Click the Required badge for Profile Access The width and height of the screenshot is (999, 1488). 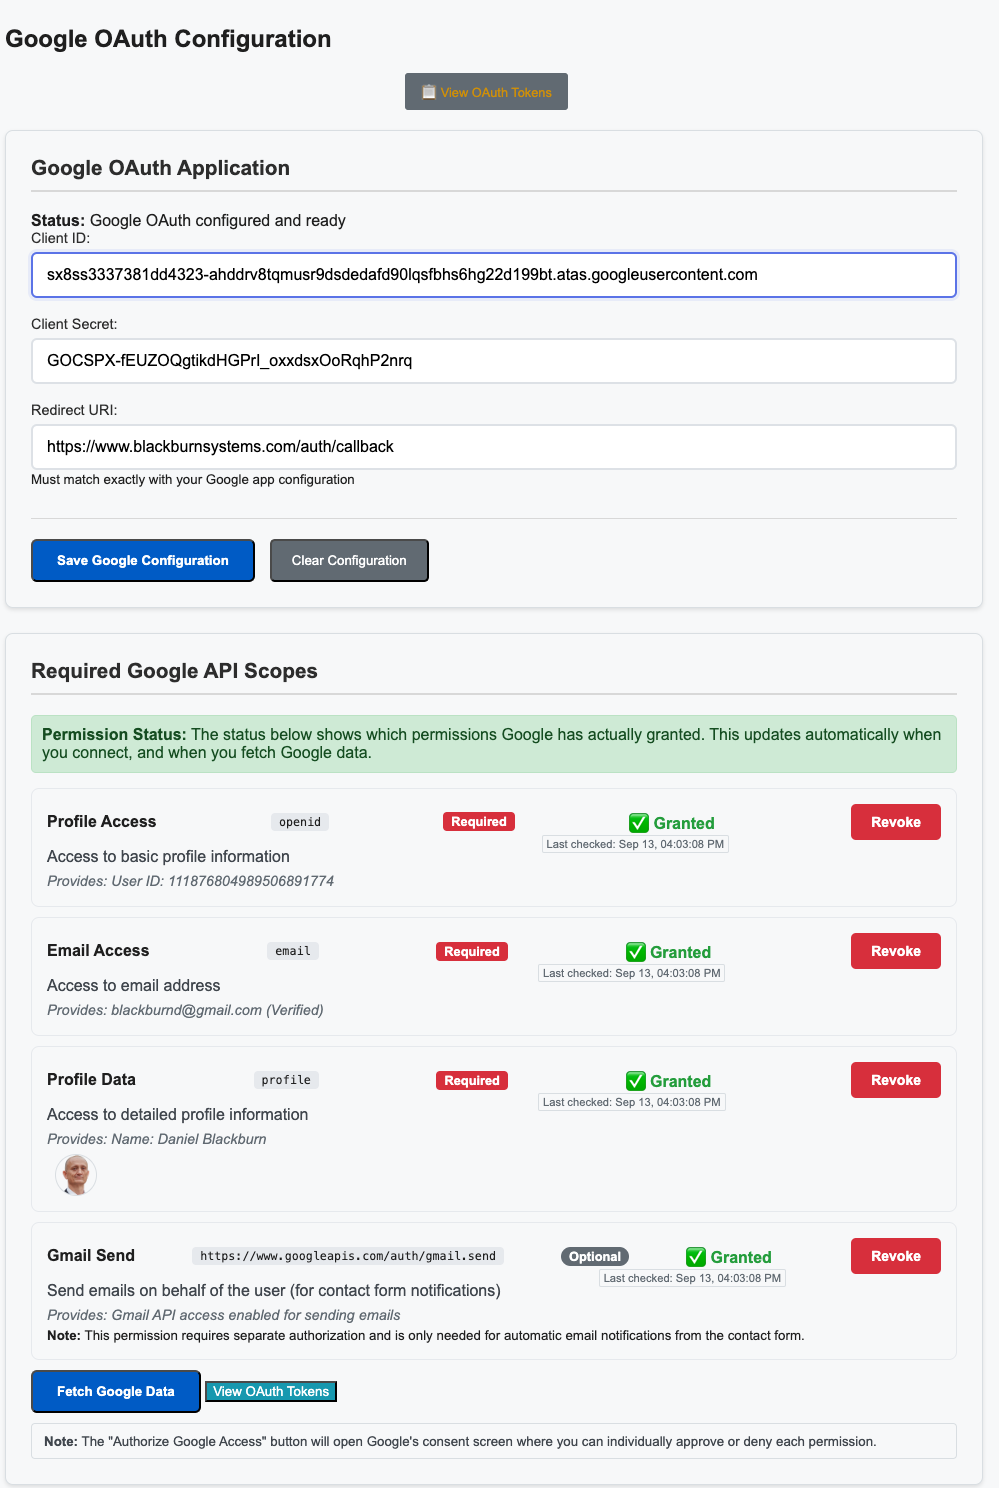coord(479,822)
